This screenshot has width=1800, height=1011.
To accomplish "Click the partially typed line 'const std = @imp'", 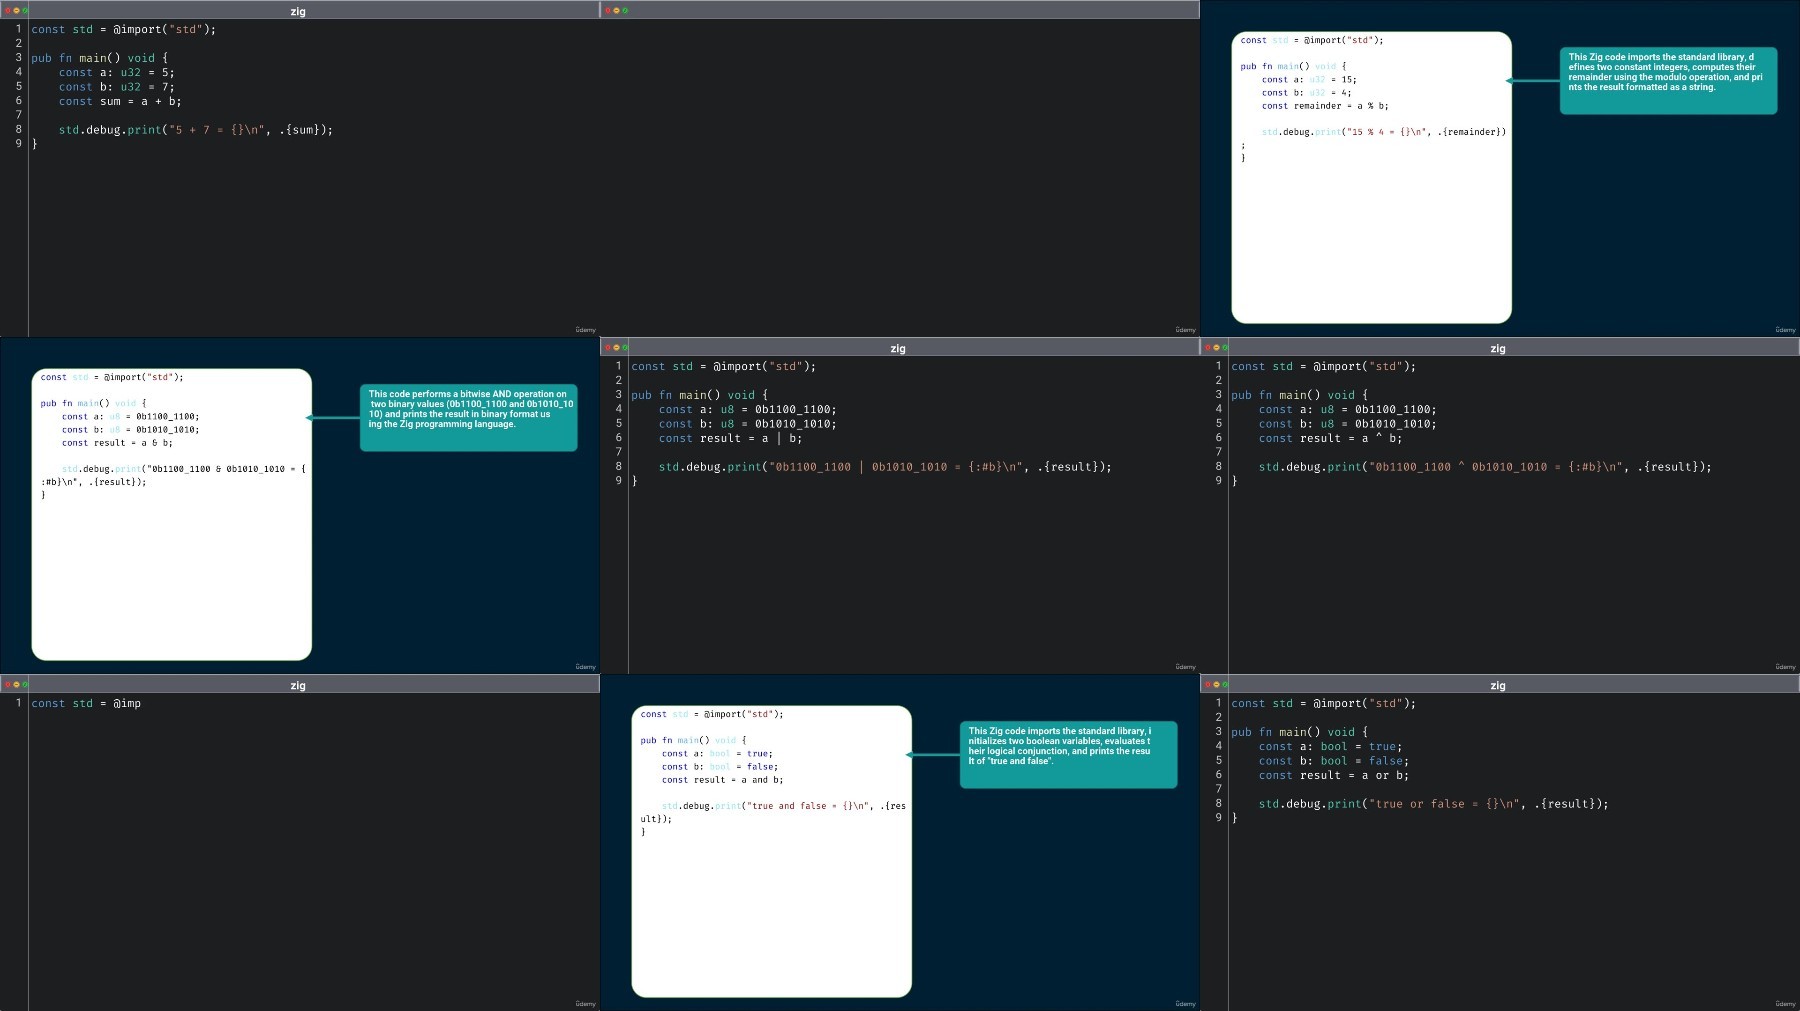I will 86,704.
